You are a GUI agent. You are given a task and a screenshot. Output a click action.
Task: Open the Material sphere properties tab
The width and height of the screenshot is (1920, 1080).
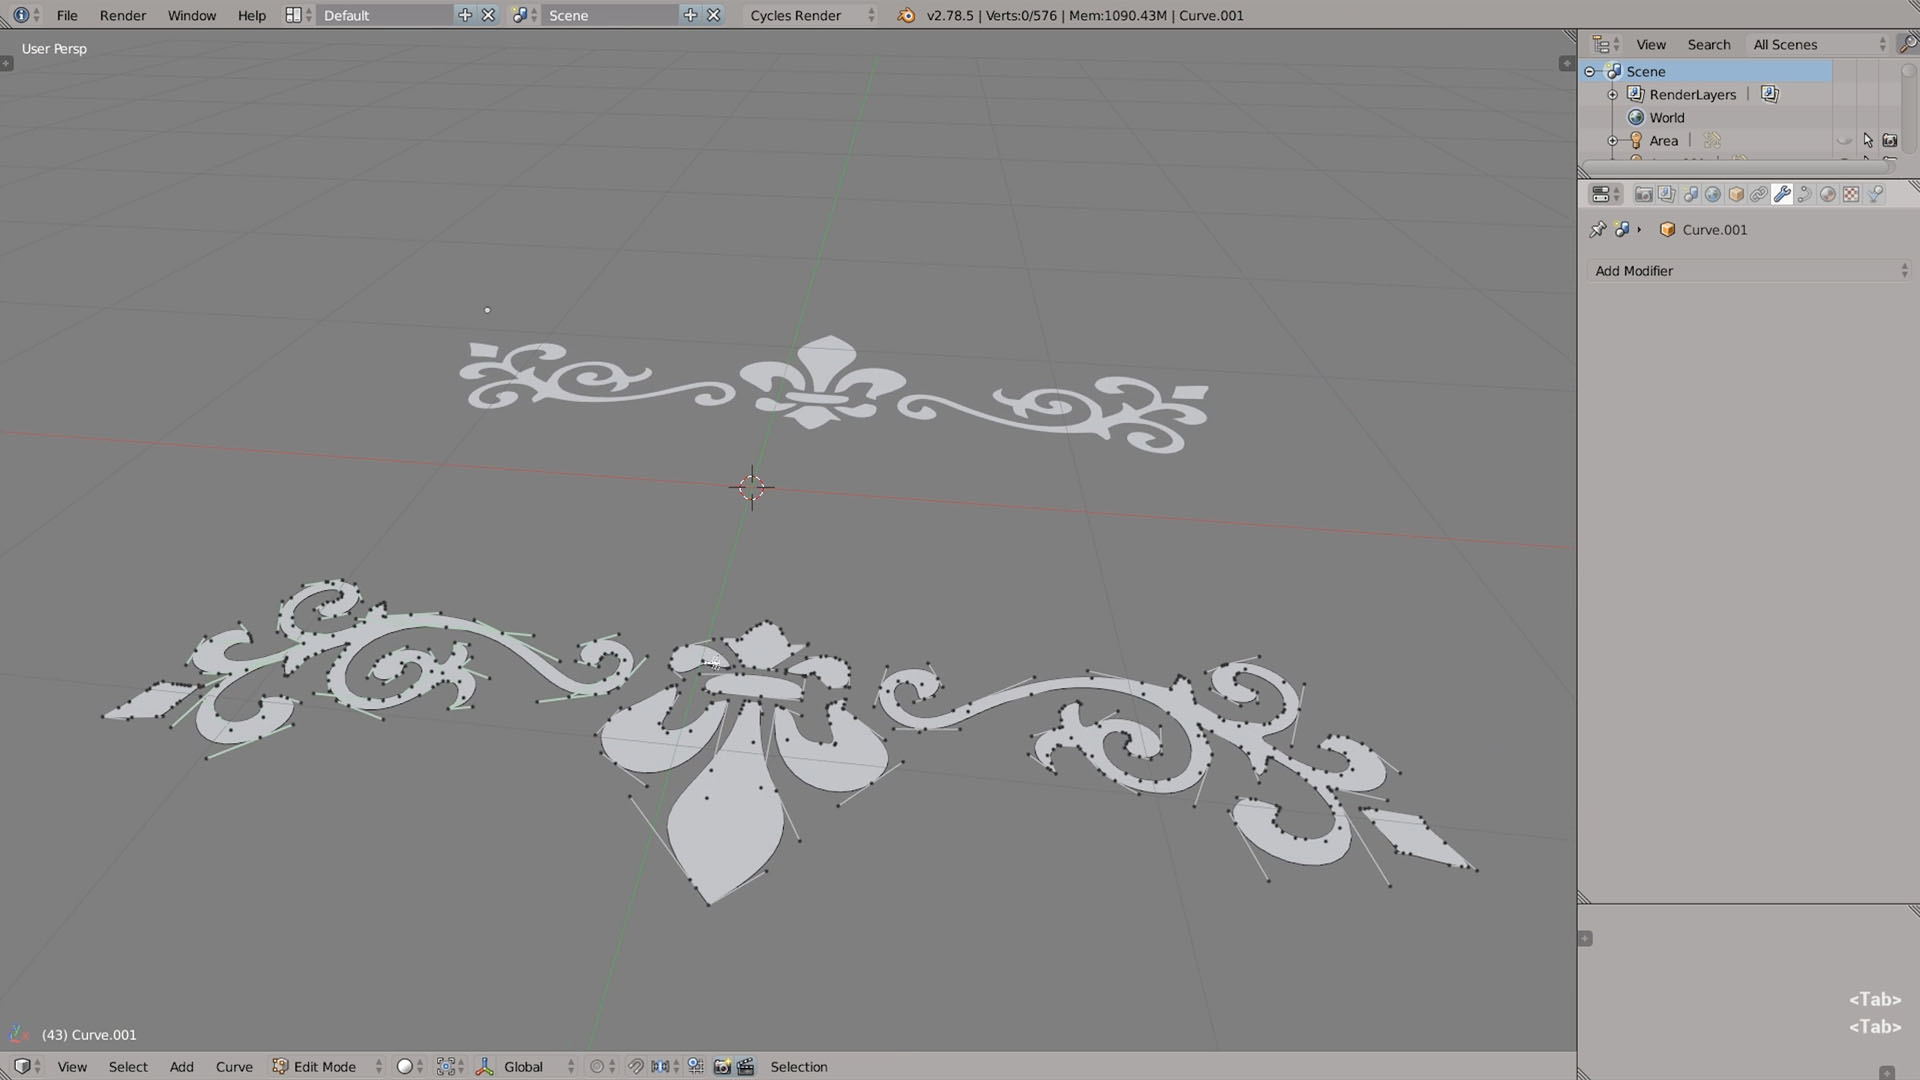[x=1828, y=195]
